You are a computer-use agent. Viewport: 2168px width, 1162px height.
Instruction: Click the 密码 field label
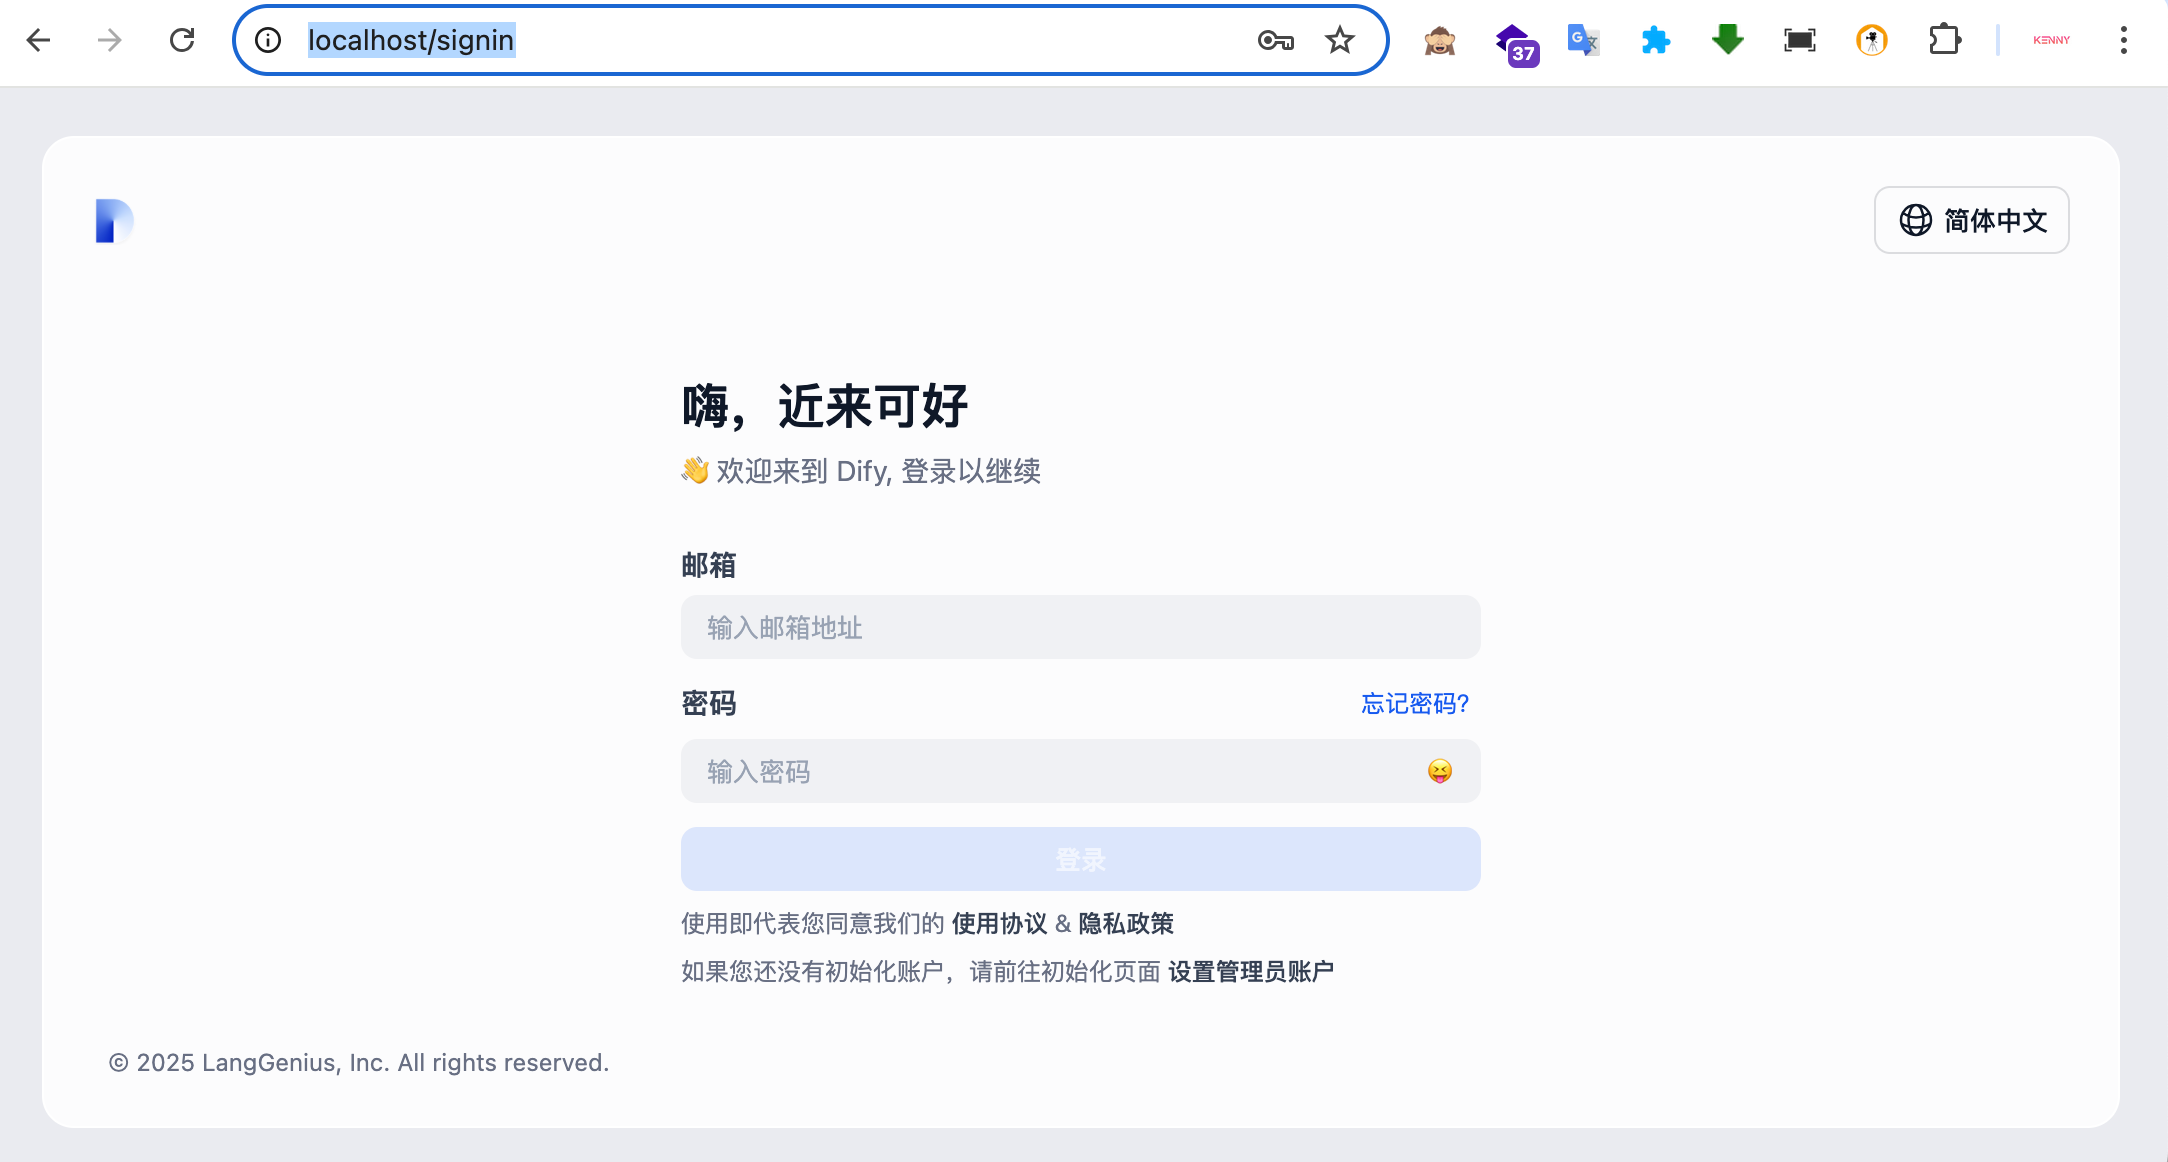tap(709, 704)
